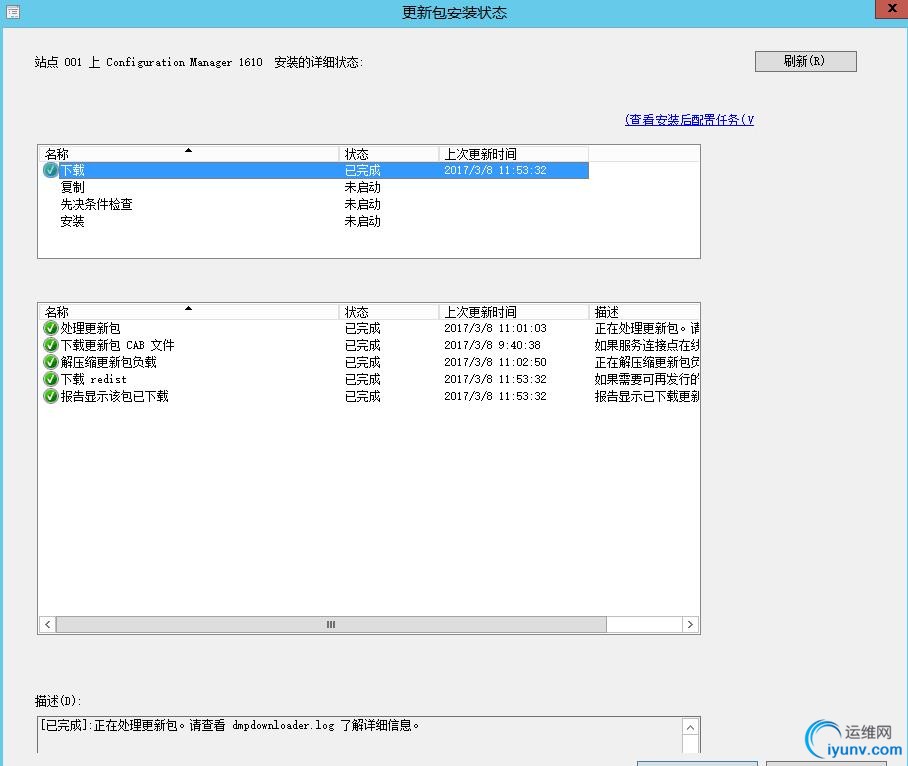This screenshot has height=766, width=908.
Task: Click the green check icon beside 下载 row
Action: (50, 170)
